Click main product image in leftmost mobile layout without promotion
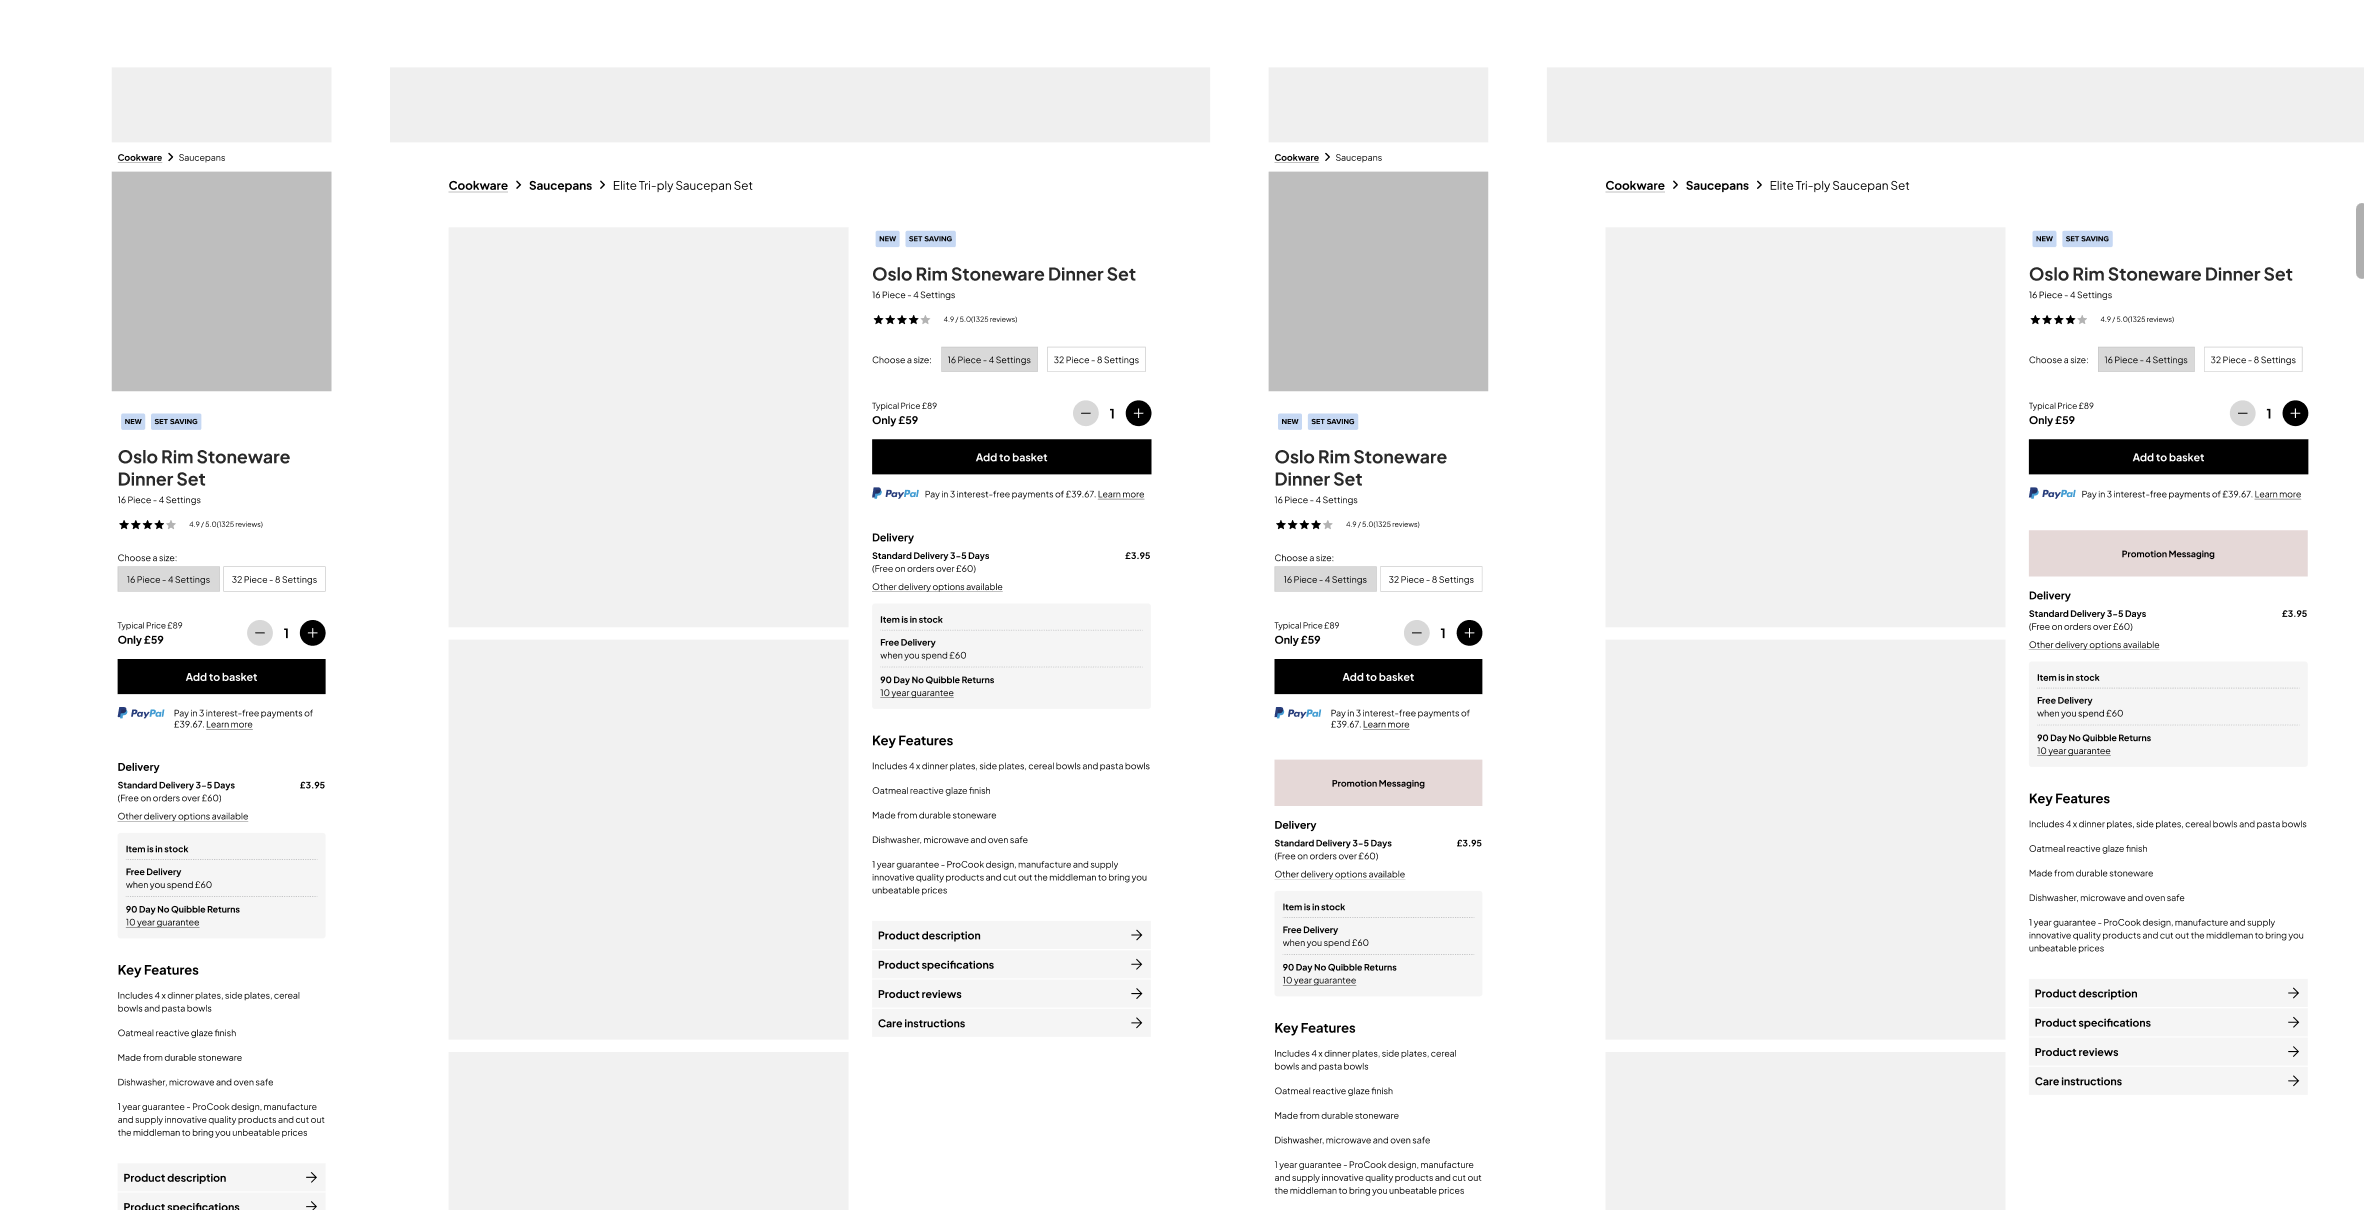 [221, 281]
